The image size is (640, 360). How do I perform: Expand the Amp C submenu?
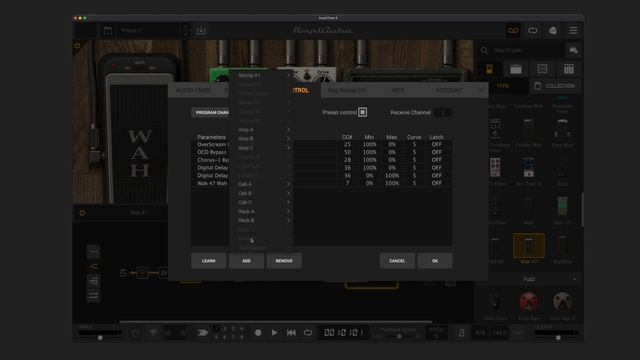[x=261, y=148]
